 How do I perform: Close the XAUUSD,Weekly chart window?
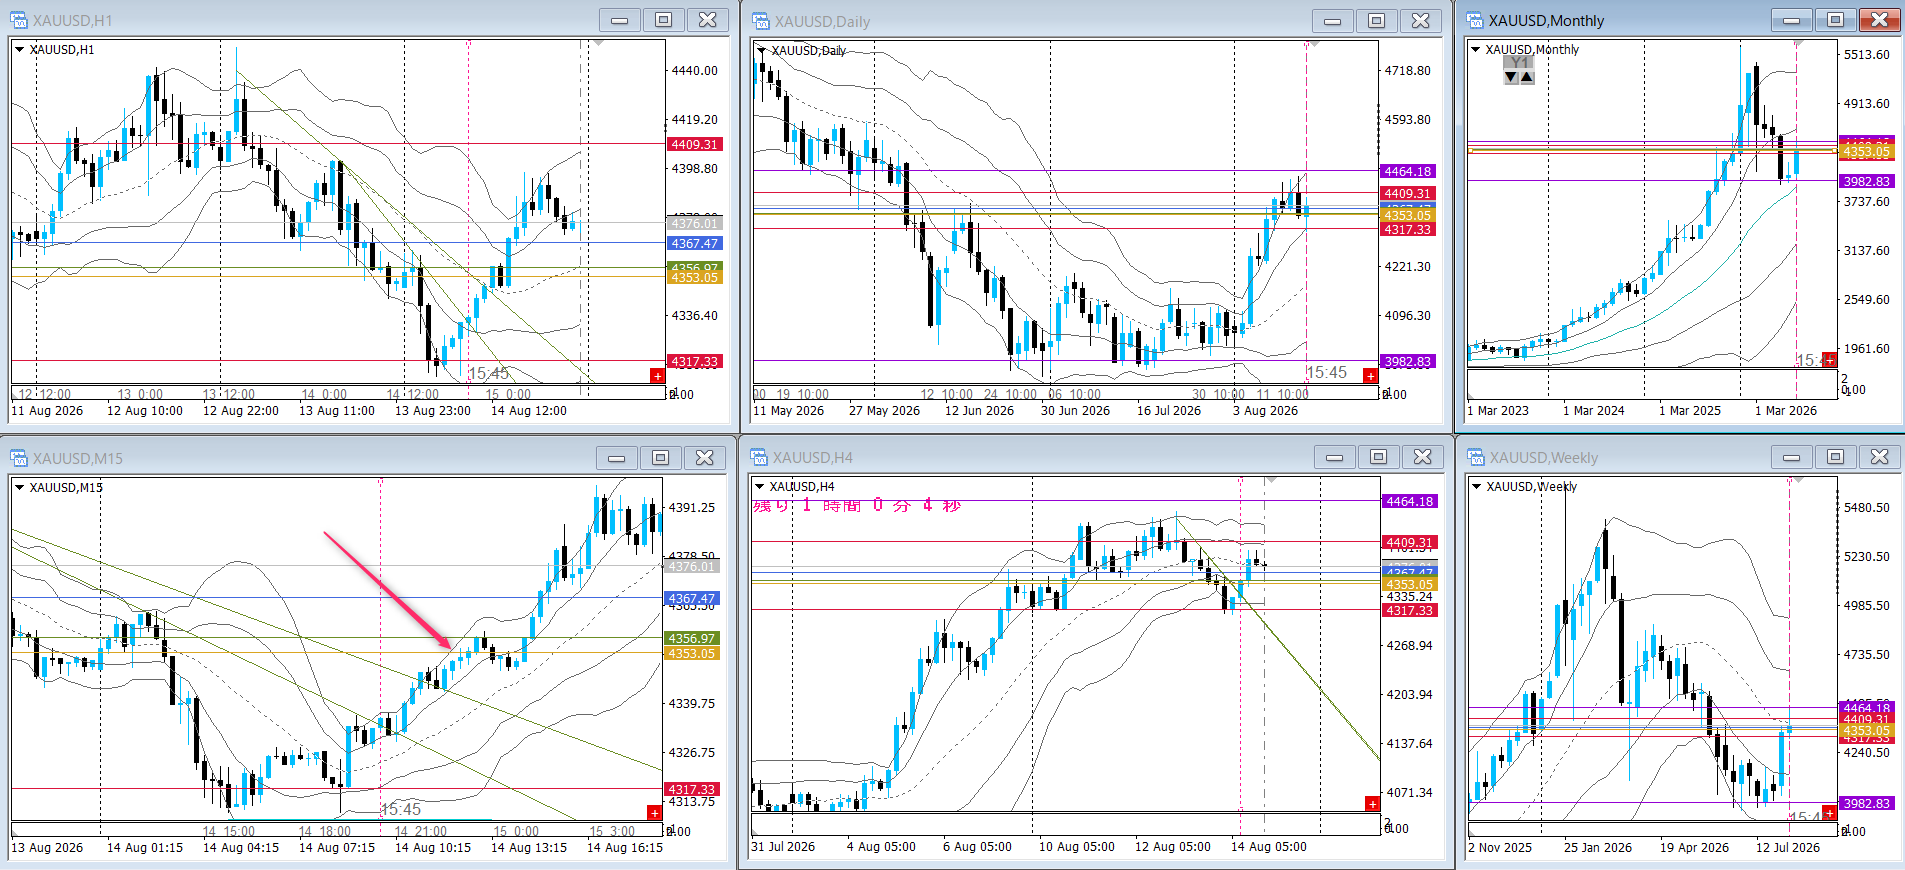pyautogui.click(x=1880, y=457)
